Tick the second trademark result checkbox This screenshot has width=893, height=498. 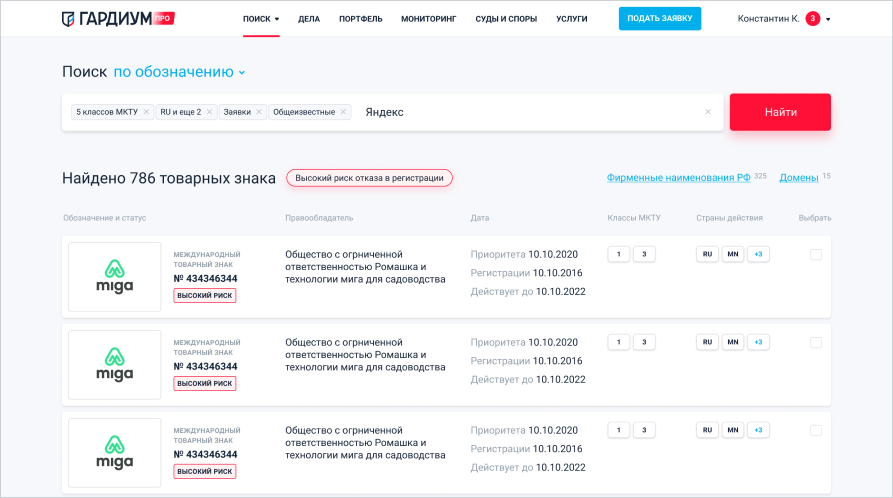tap(816, 343)
